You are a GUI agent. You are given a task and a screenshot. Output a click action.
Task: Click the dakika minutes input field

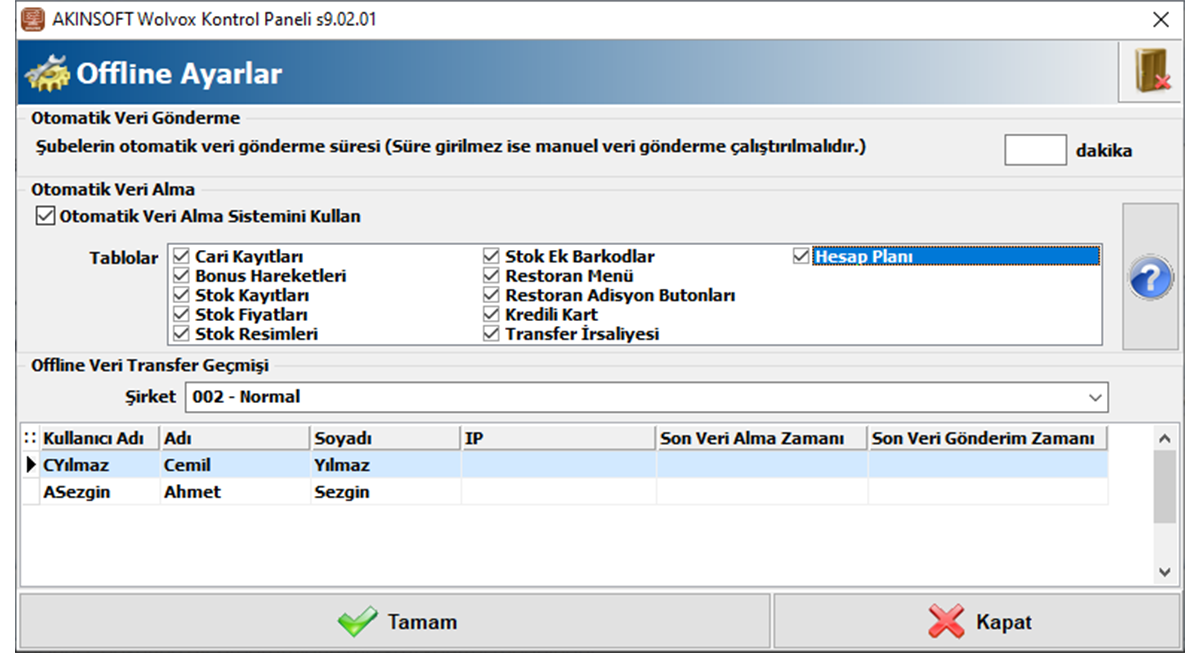pos(1035,150)
